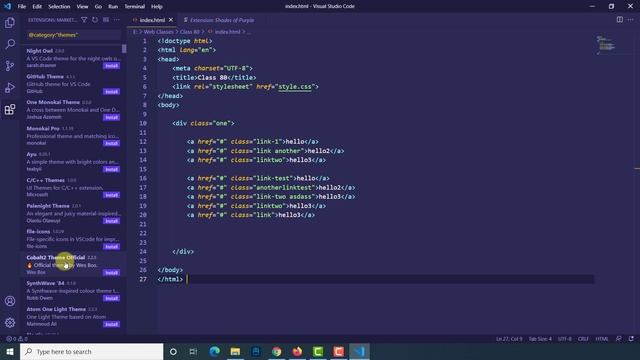Open the SynthWave '84 extension entry
This screenshot has width=640, height=360.
(x=72, y=290)
